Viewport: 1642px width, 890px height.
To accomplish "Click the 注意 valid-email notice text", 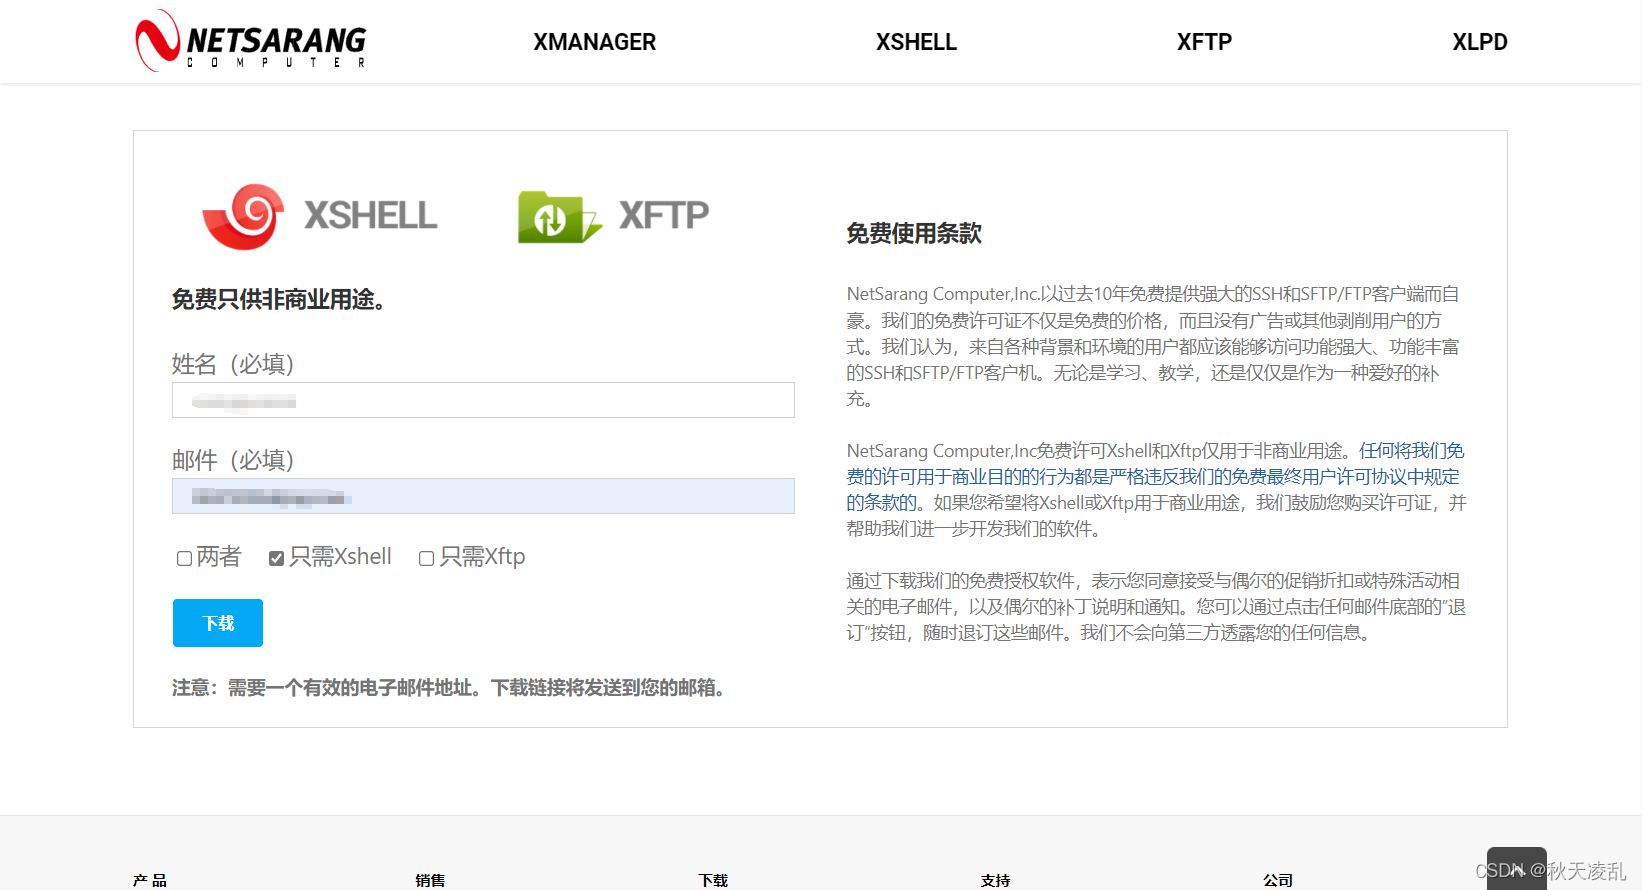I will (x=449, y=688).
